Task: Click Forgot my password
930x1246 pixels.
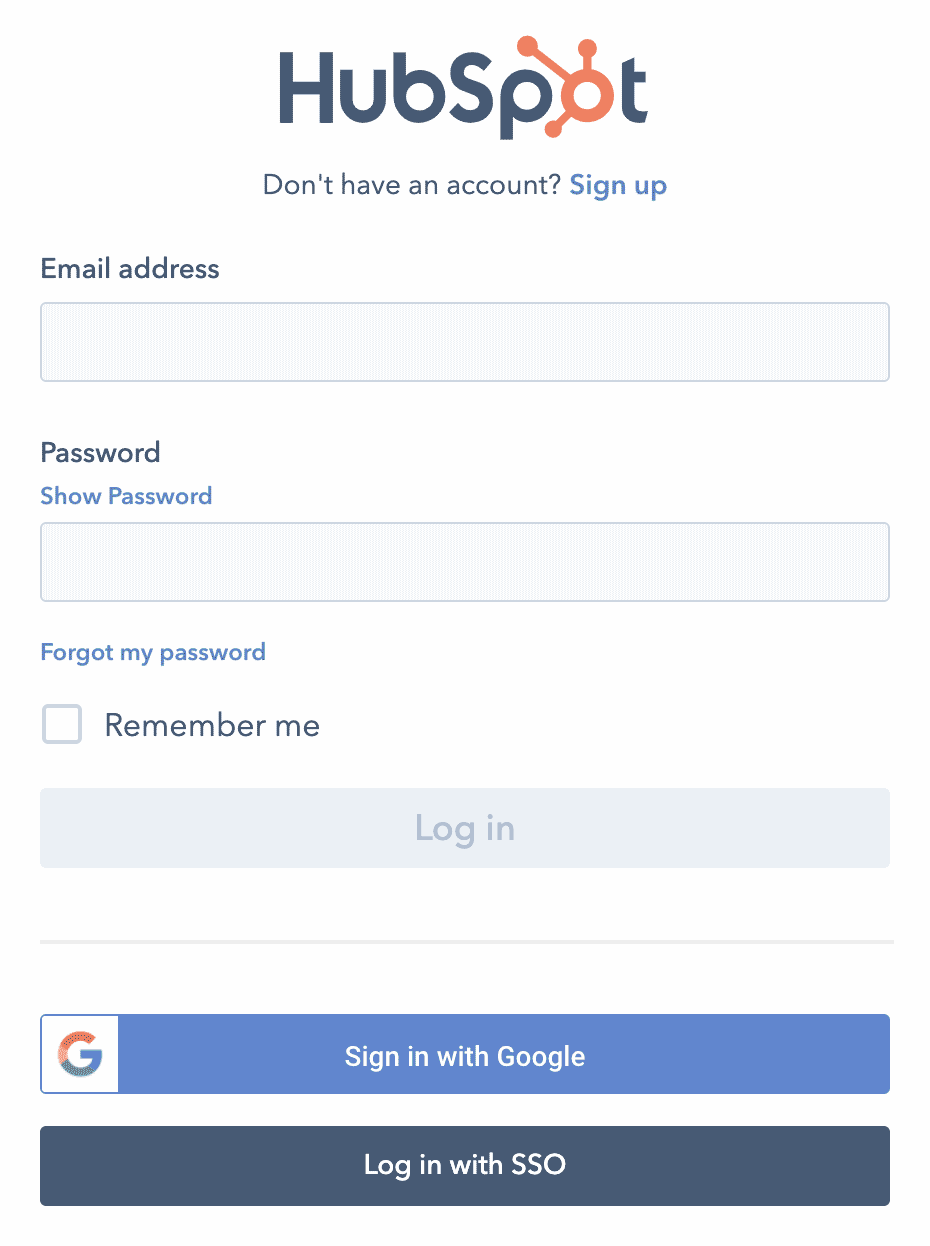Action: [x=153, y=652]
